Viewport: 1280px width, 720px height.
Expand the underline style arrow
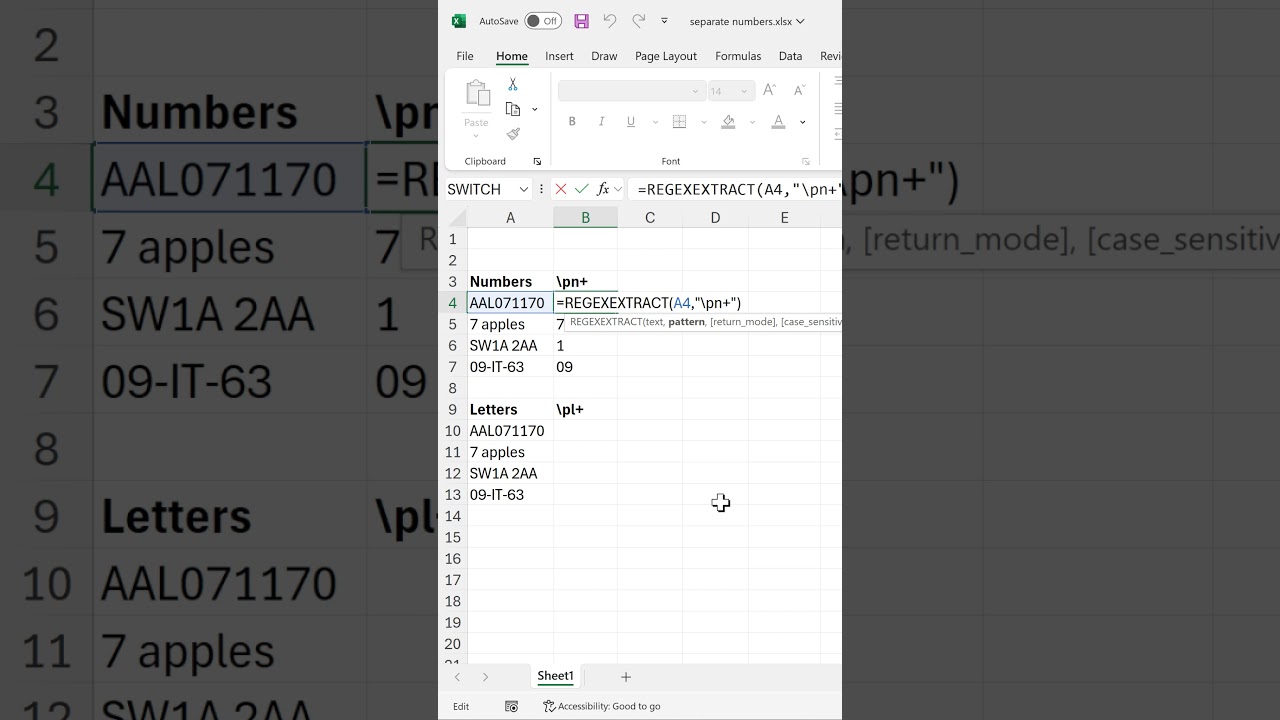654,122
